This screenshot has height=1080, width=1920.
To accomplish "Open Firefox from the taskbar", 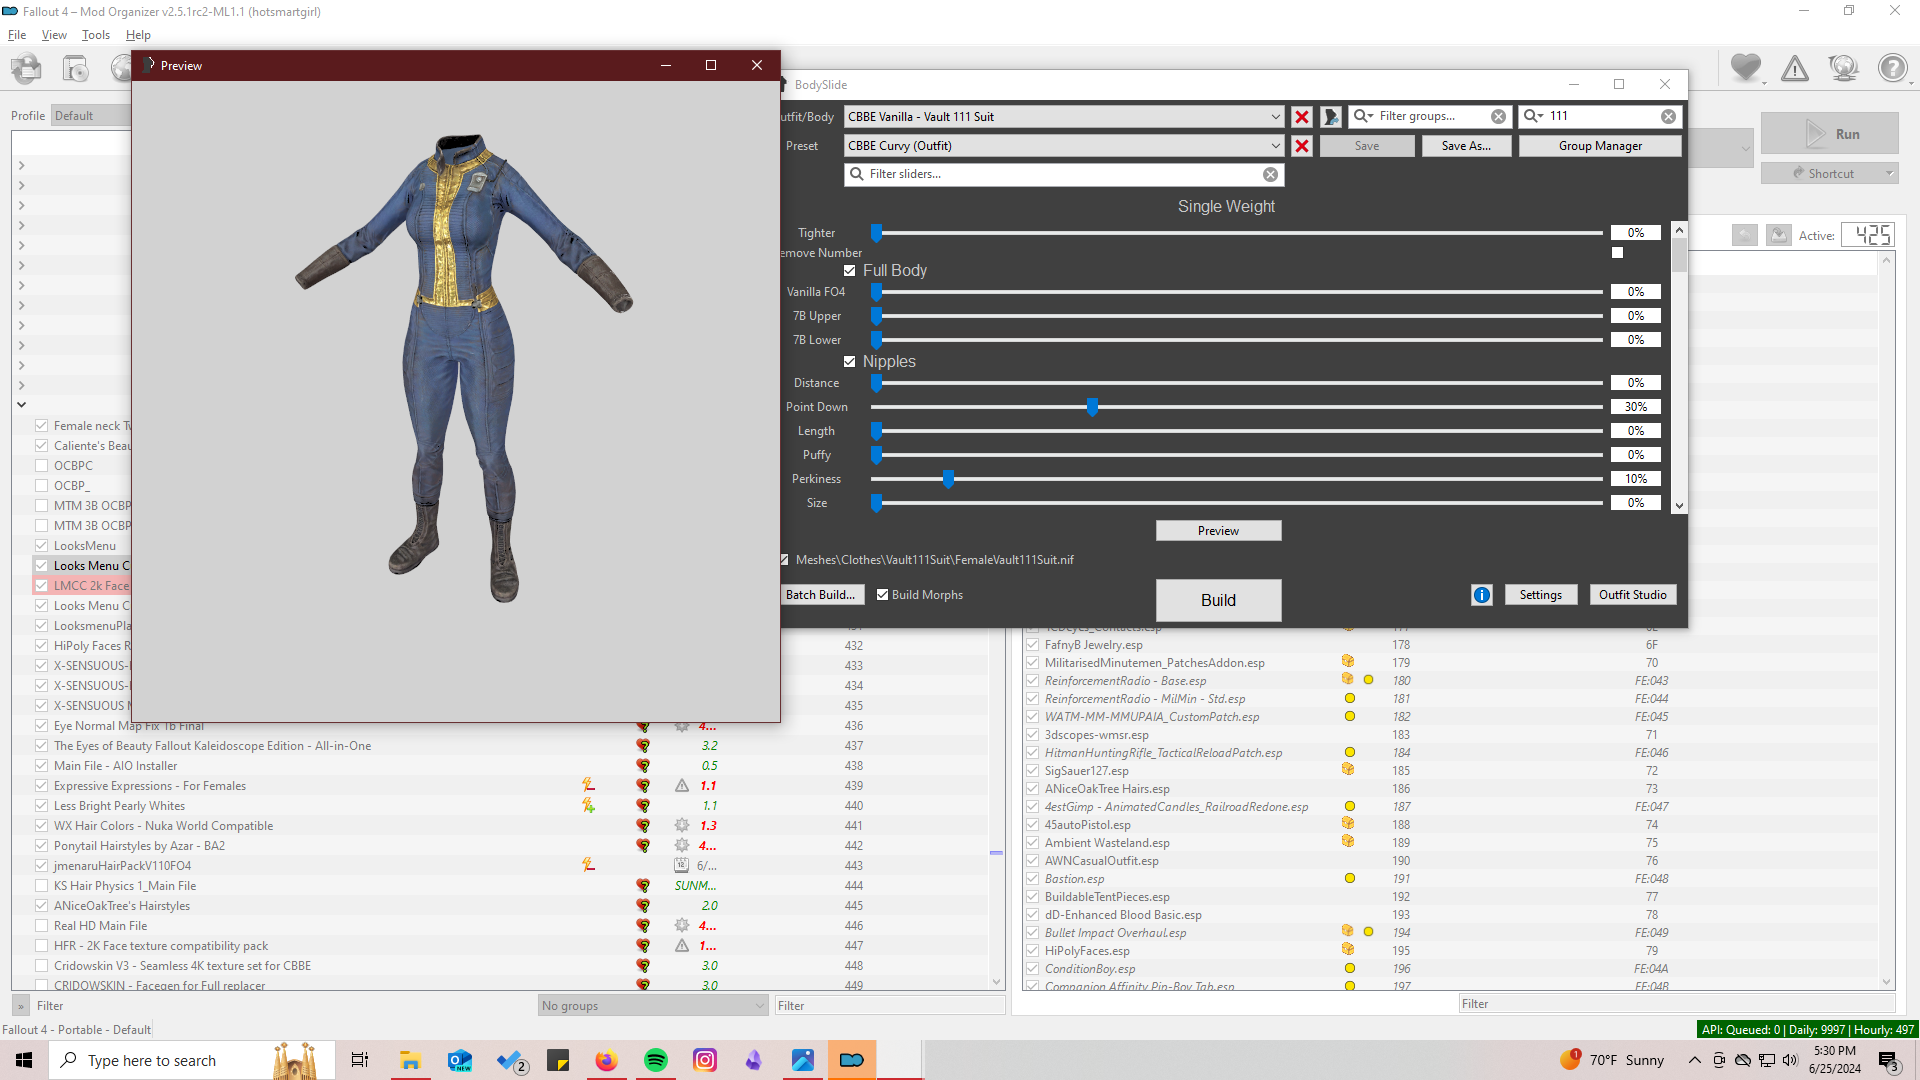I will tap(607, 1060).
